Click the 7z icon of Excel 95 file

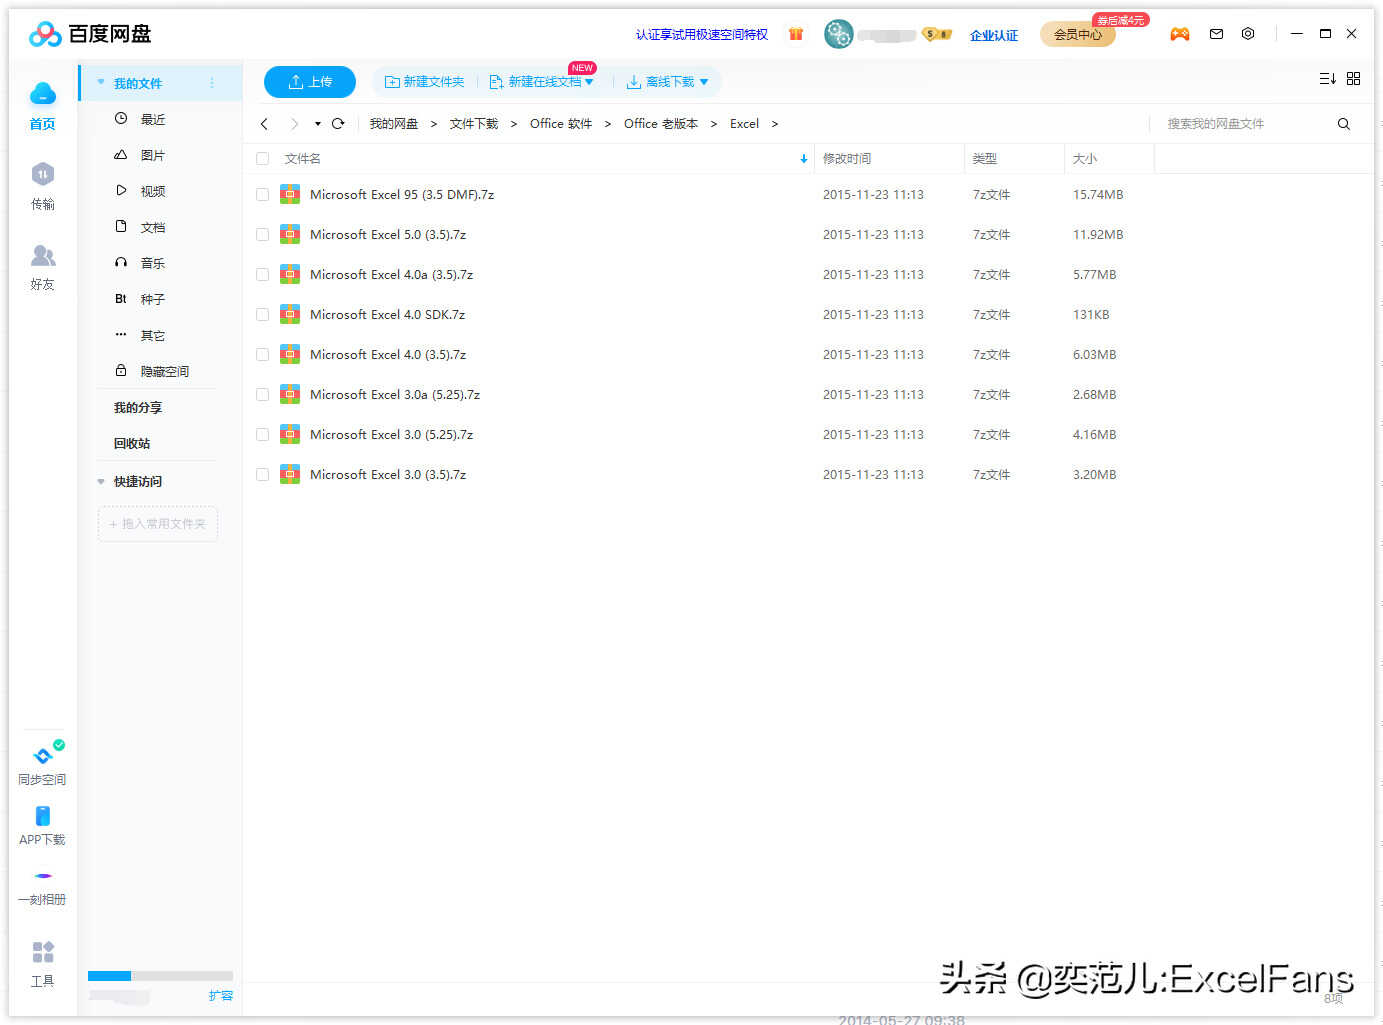[290, 194]
